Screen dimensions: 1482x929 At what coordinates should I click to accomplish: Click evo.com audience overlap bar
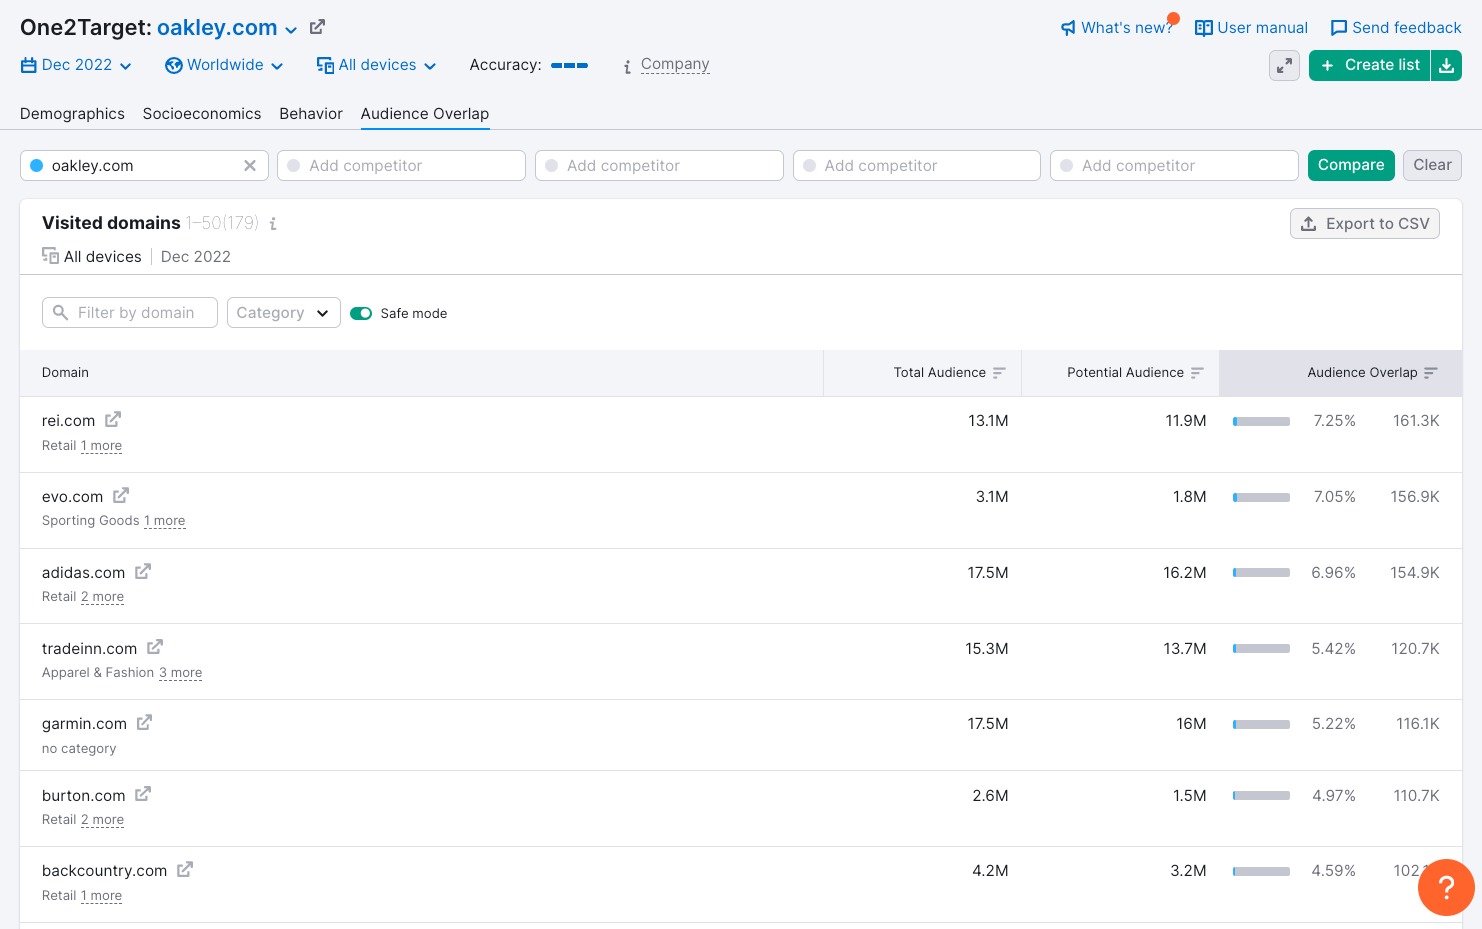tap(1261, 498)
